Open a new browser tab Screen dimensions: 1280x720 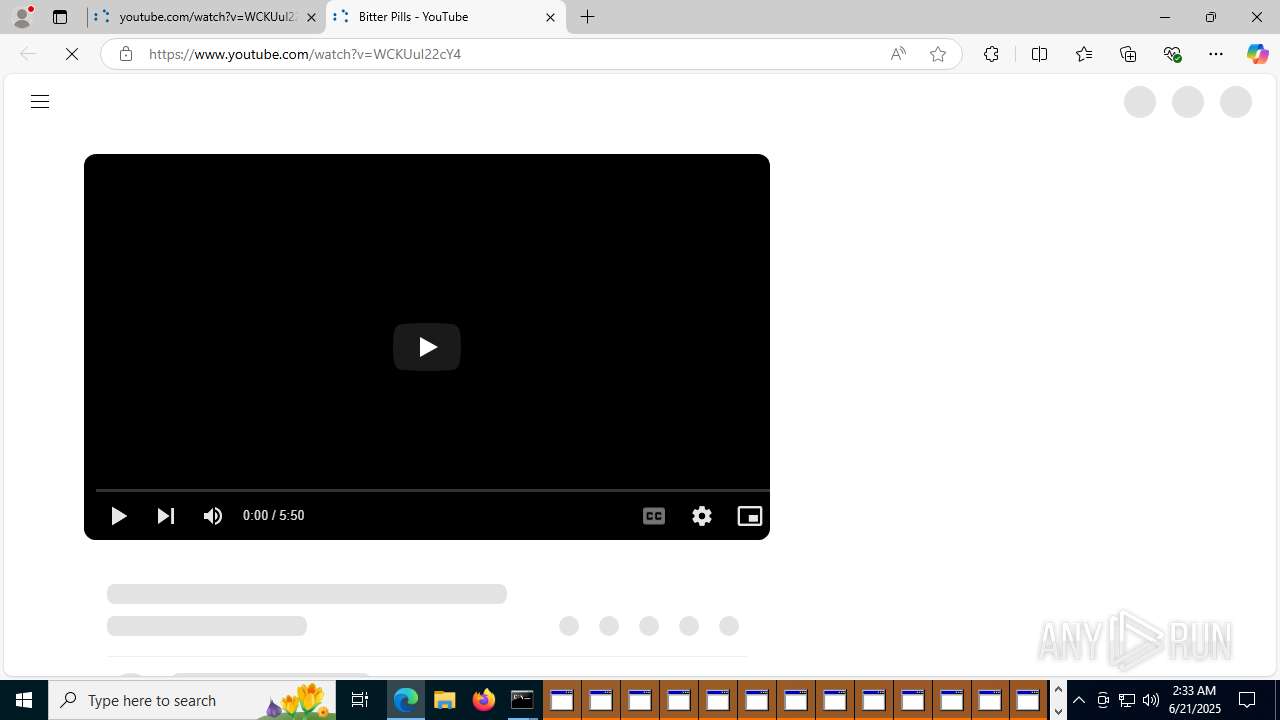588,17
